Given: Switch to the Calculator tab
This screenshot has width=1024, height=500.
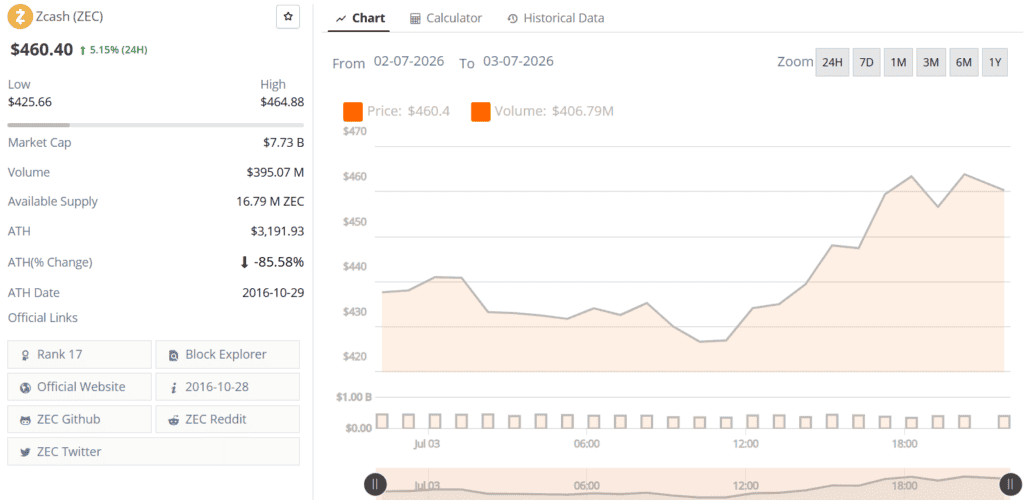Looking at the screenshot, I should click(446, 18).
